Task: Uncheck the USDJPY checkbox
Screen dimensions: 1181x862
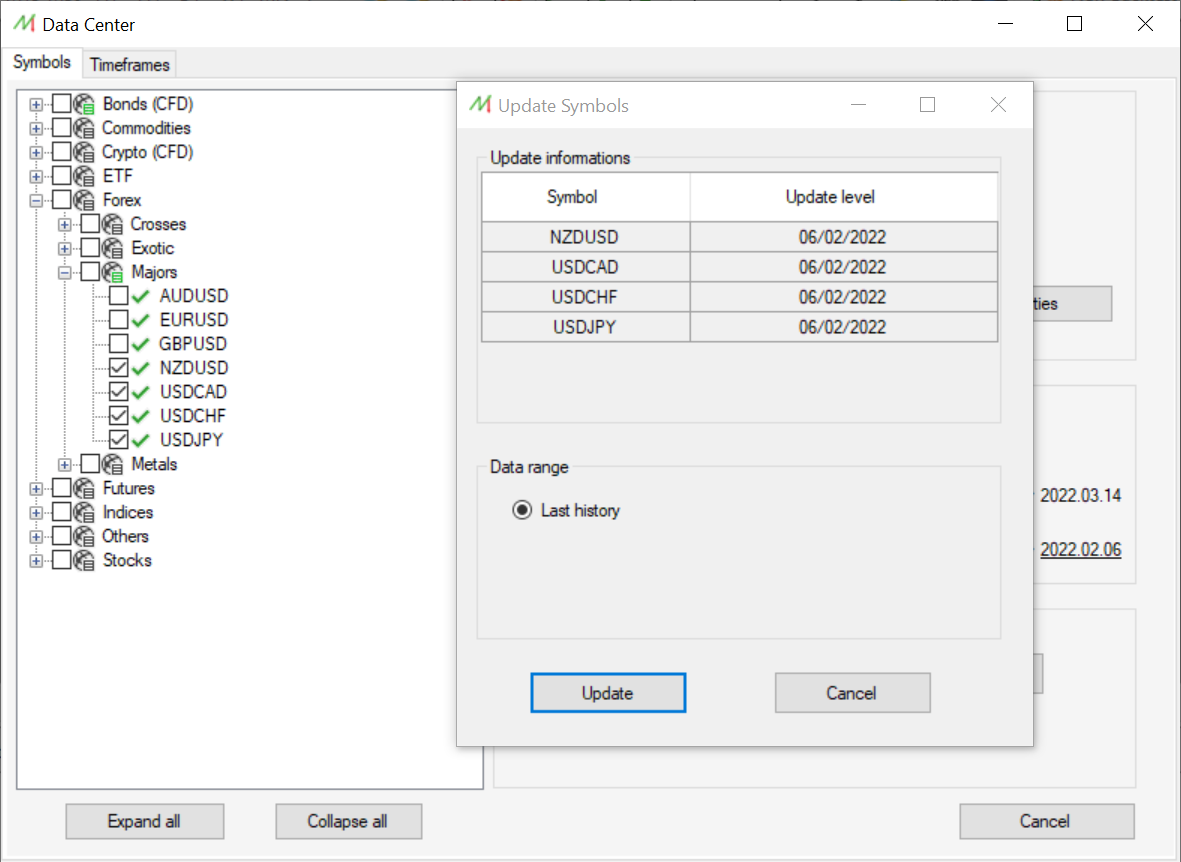Action: (x=119, y=440)
